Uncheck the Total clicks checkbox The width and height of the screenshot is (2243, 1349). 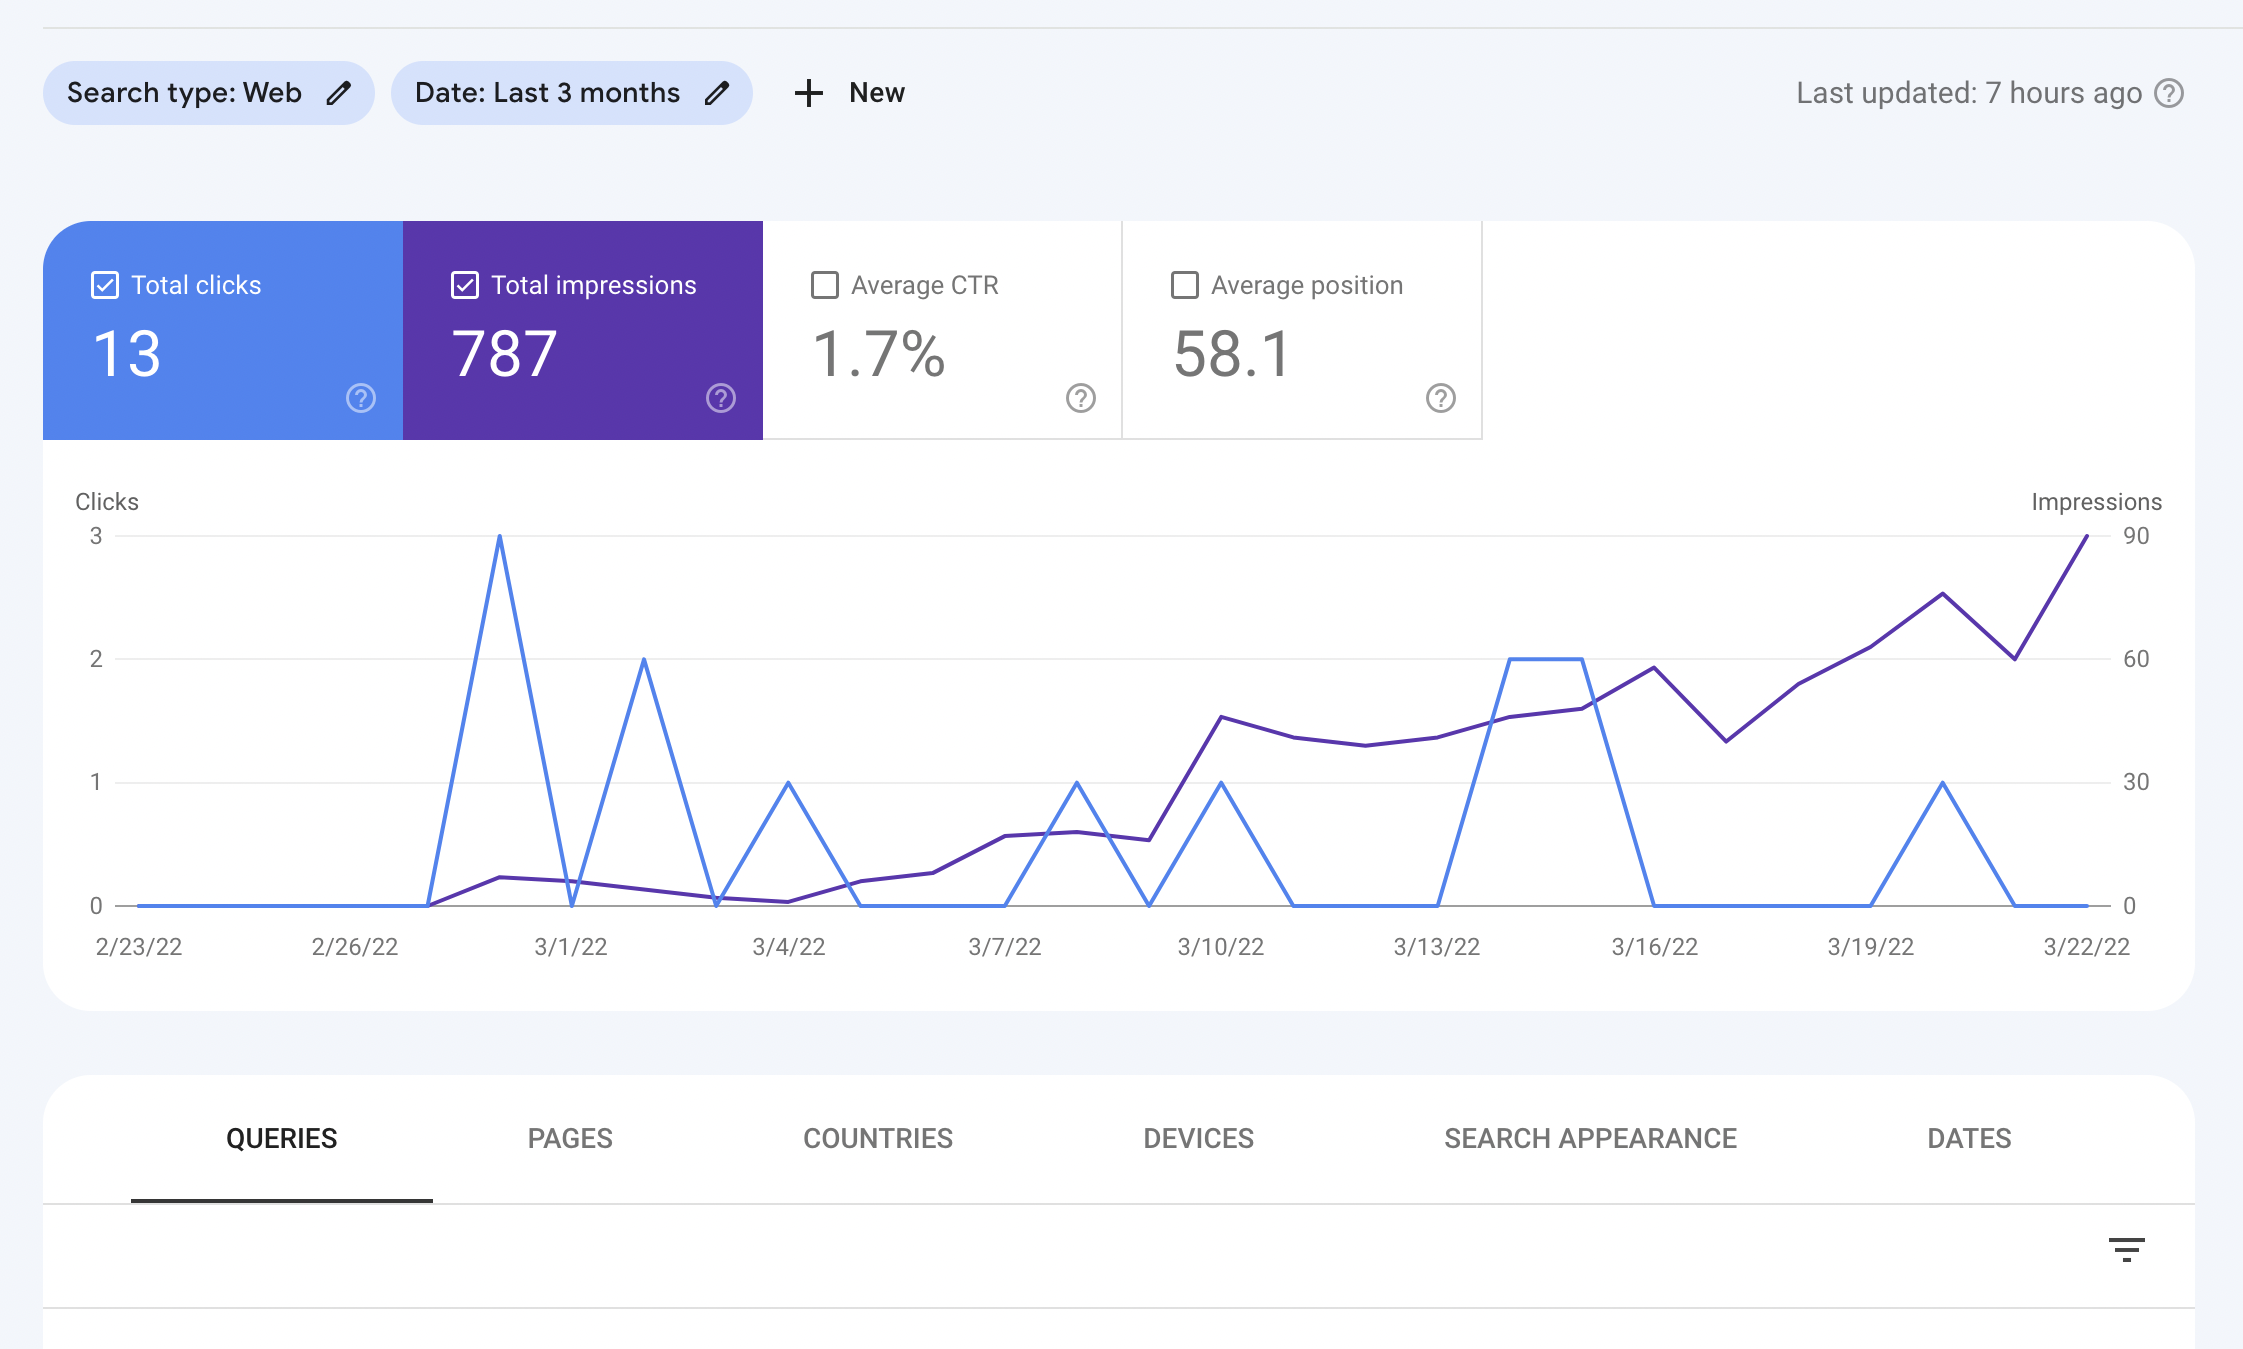point(105,285)
